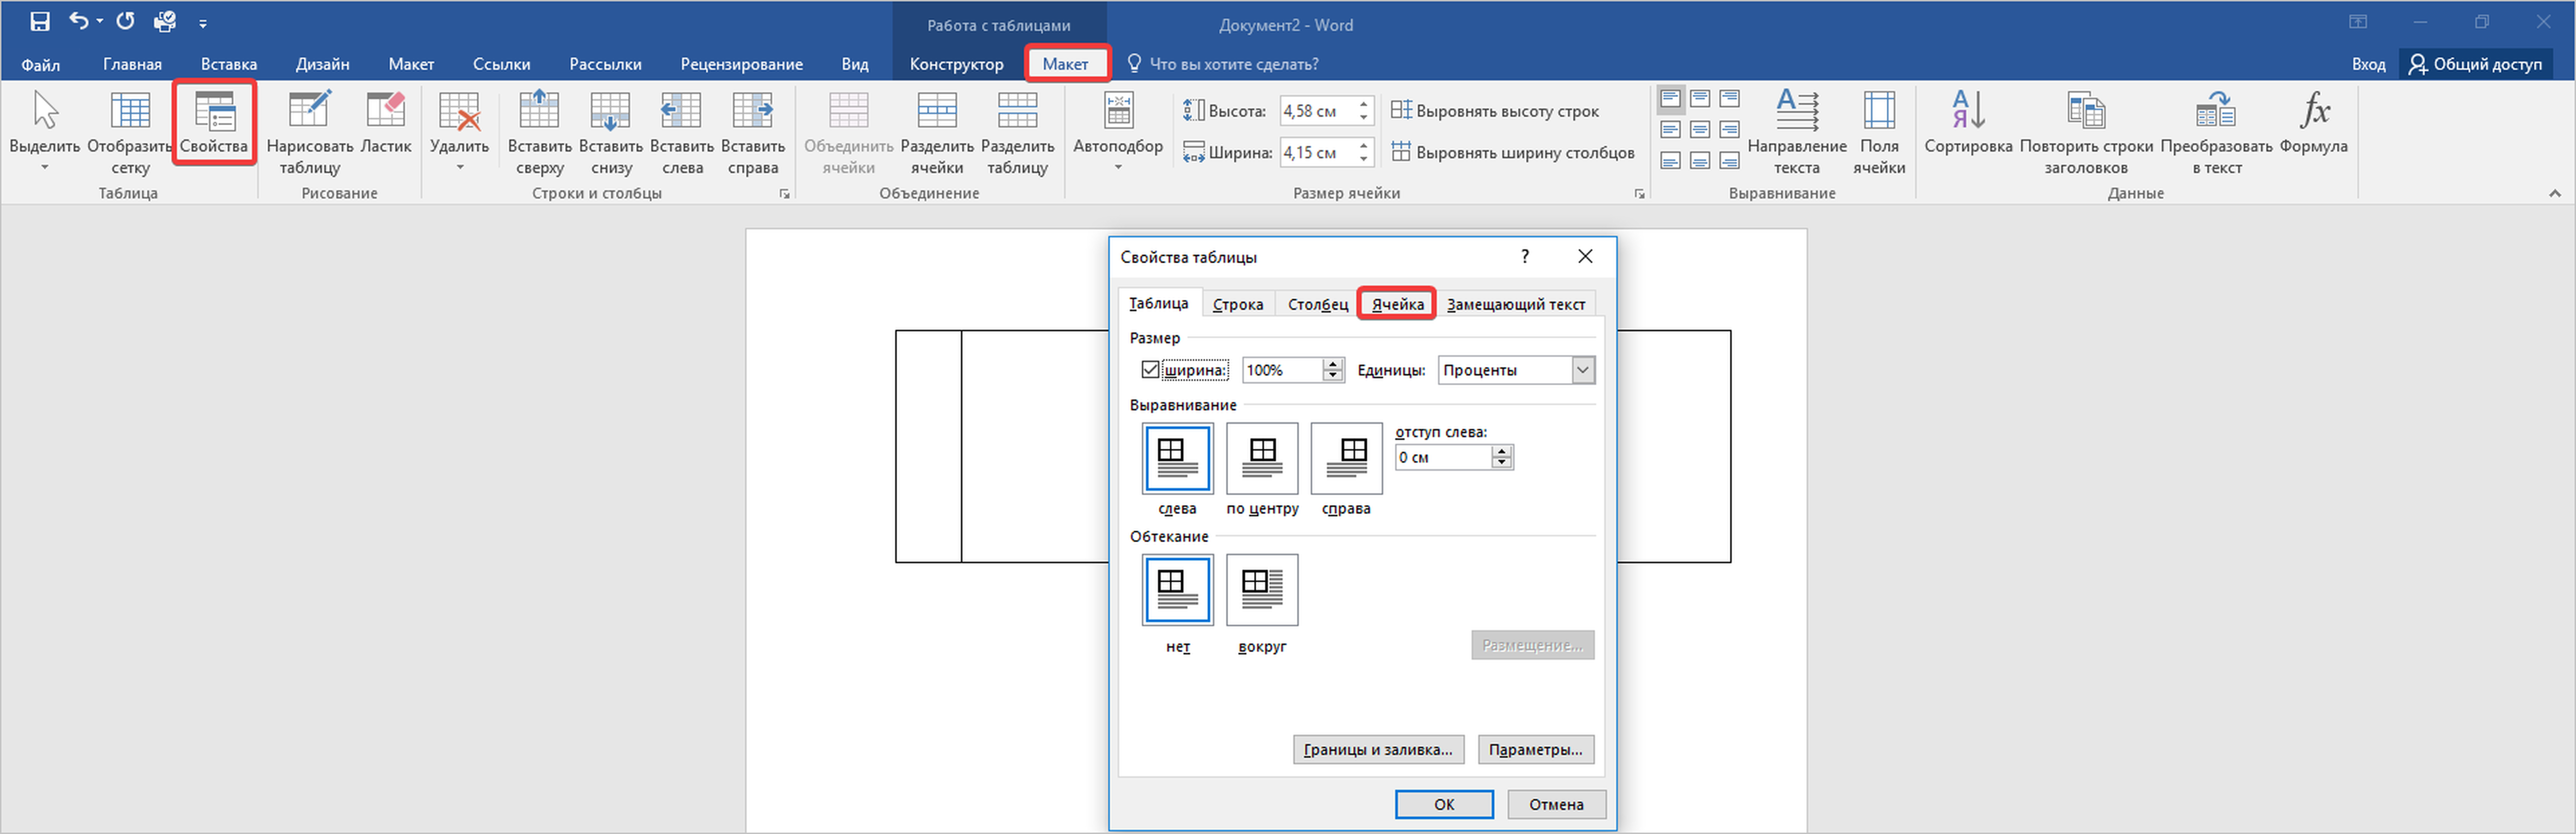Choose wrap-around (вокруг) text wrapping option

point(1262,590)
